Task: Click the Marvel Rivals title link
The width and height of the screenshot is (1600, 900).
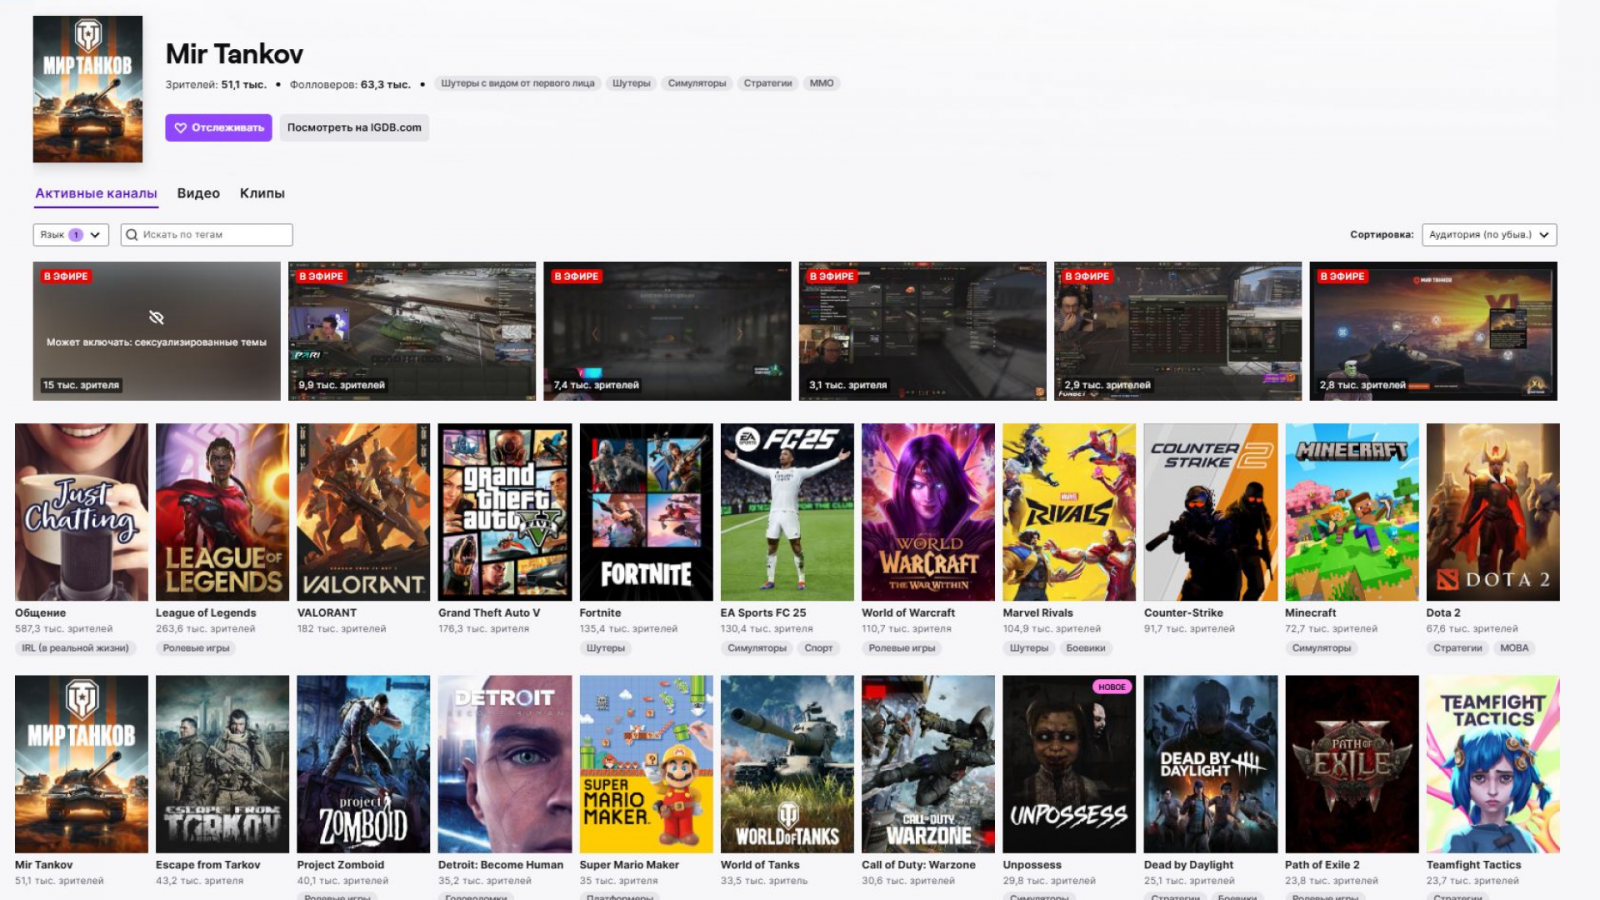Action: click(x=1038, y=613)
